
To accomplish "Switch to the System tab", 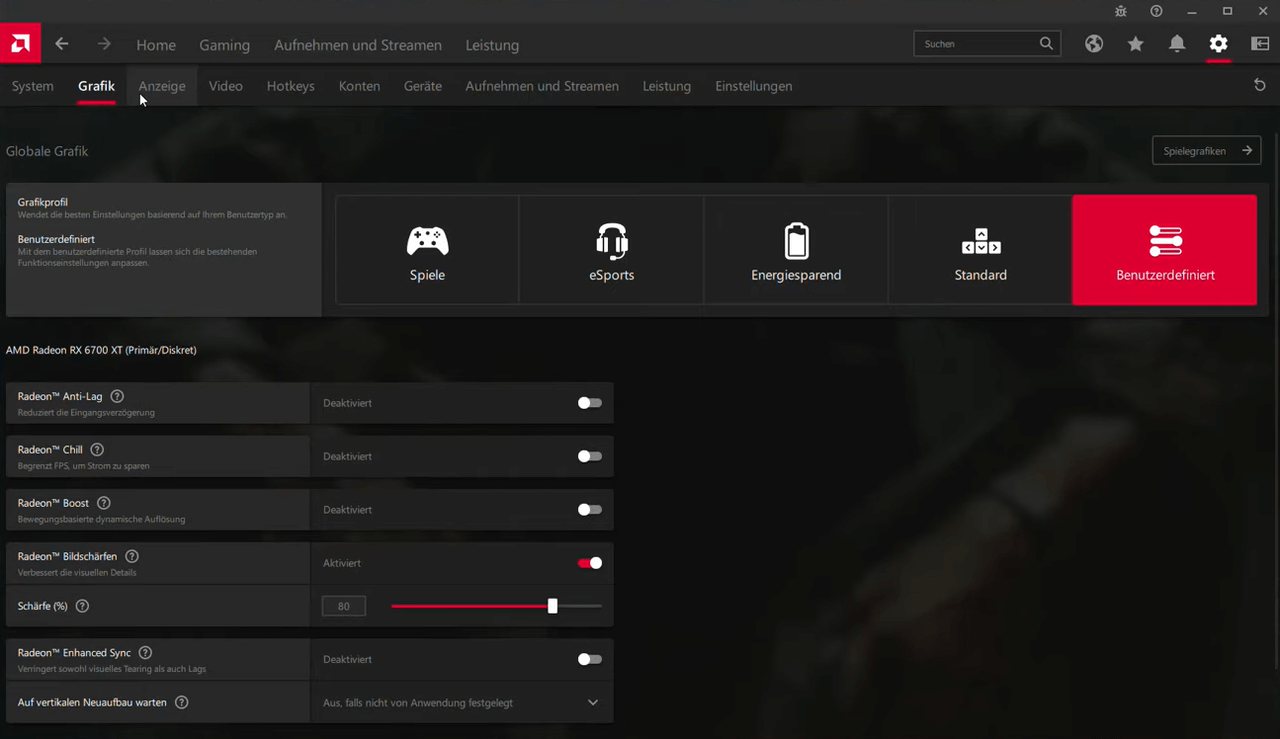I will coord(33,86).
